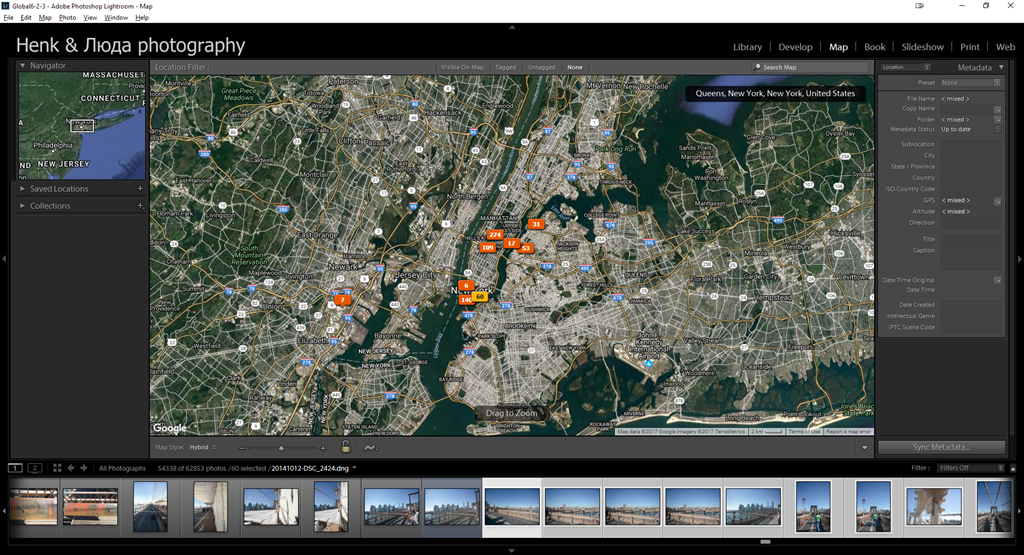Image resolution: width=1024 pixels, height=555 pixels.
Task: Open the Filters Off dropdown
Action: pyautogui.click(x=970, y=468)
